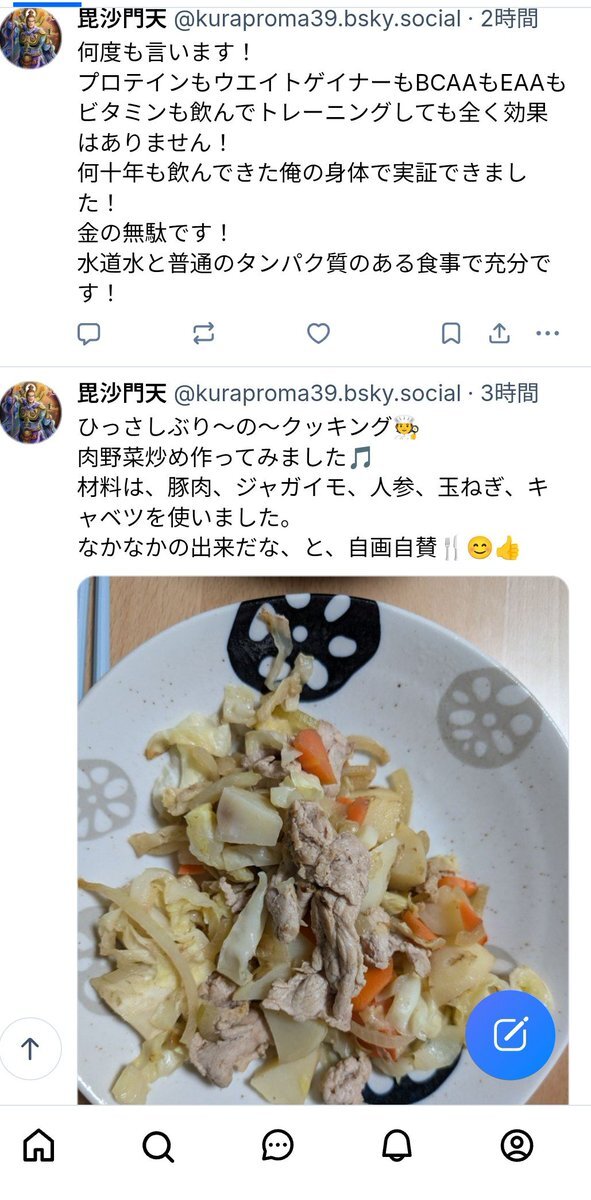Viewport: 591px width, 1200px height.
Task: Bookmark the first post
Action: coord(451,333)
